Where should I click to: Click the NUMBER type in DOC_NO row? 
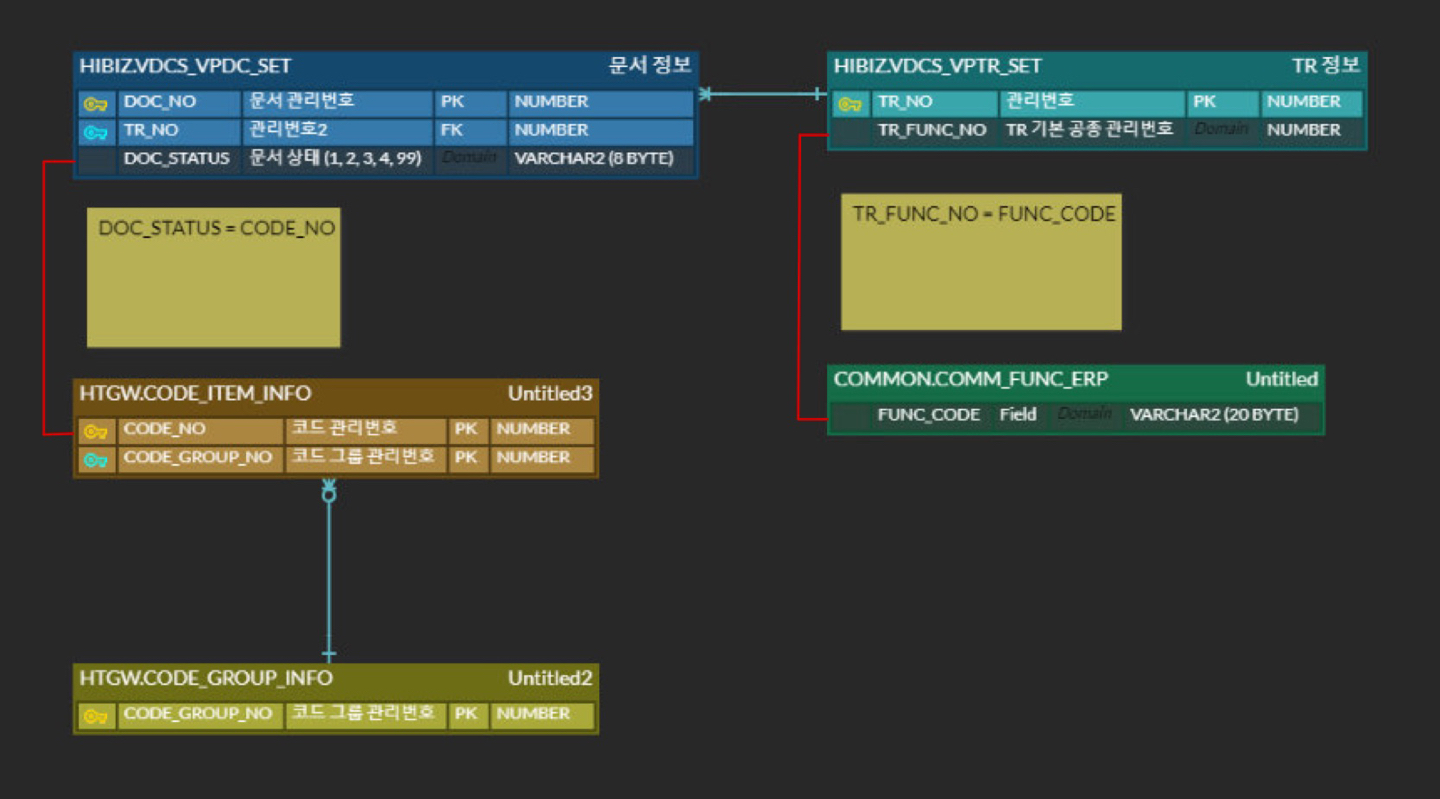pos(551,102)
